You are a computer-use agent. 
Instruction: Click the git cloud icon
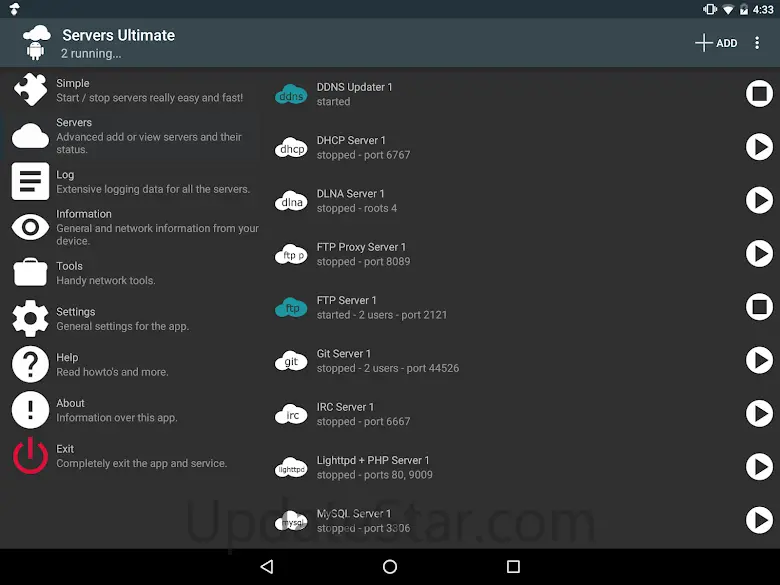(x=292, y=361)
